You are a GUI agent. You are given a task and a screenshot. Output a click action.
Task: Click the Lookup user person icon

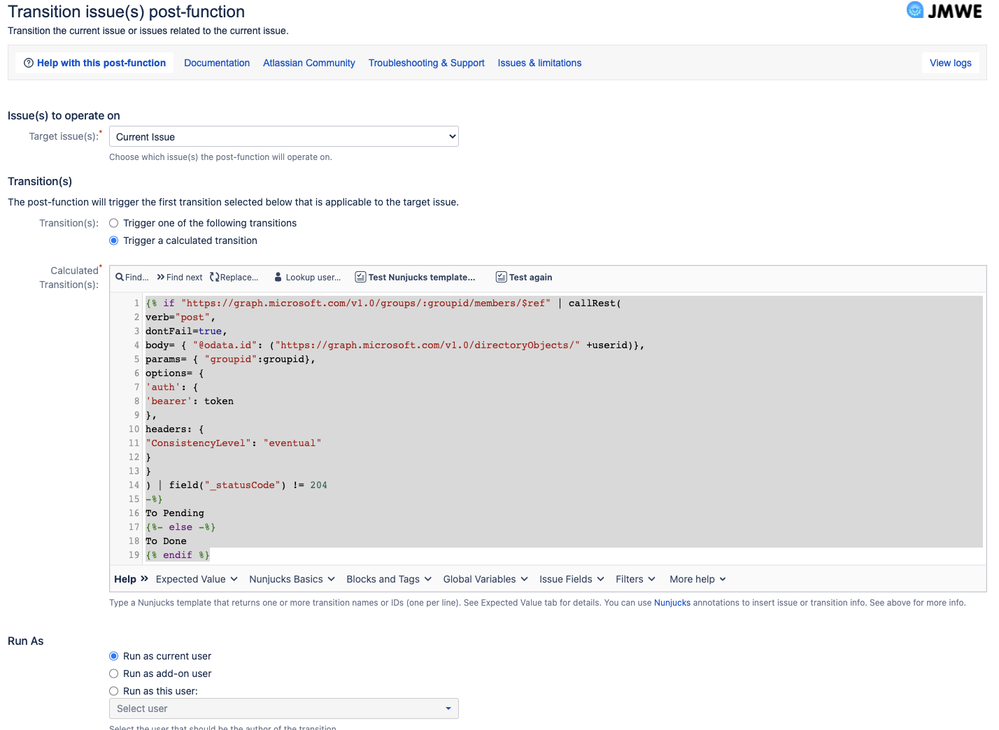278,277
